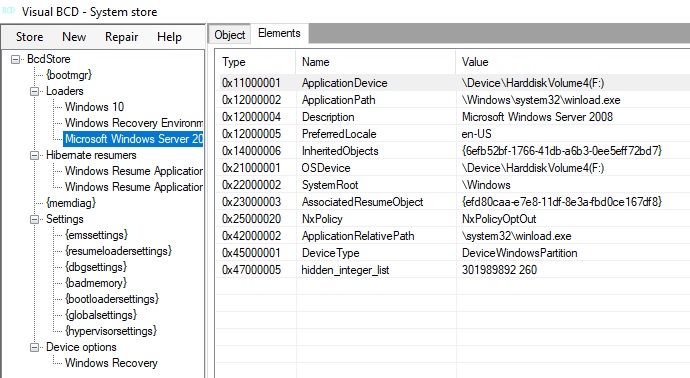
Task: Switch to the Object tab
Action: point(230,34)
